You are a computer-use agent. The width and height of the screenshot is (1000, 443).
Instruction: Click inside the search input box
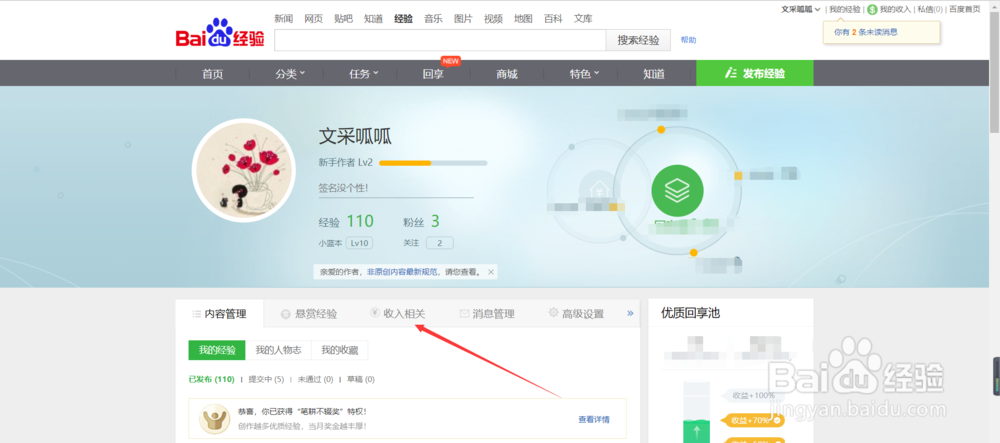tap(440, 40)
